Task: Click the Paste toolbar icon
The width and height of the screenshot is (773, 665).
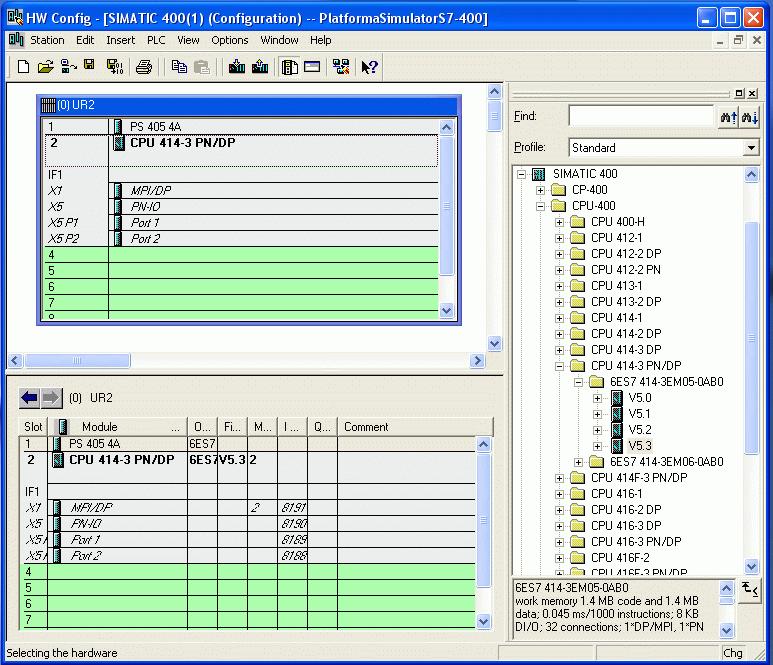Action: 202,67
